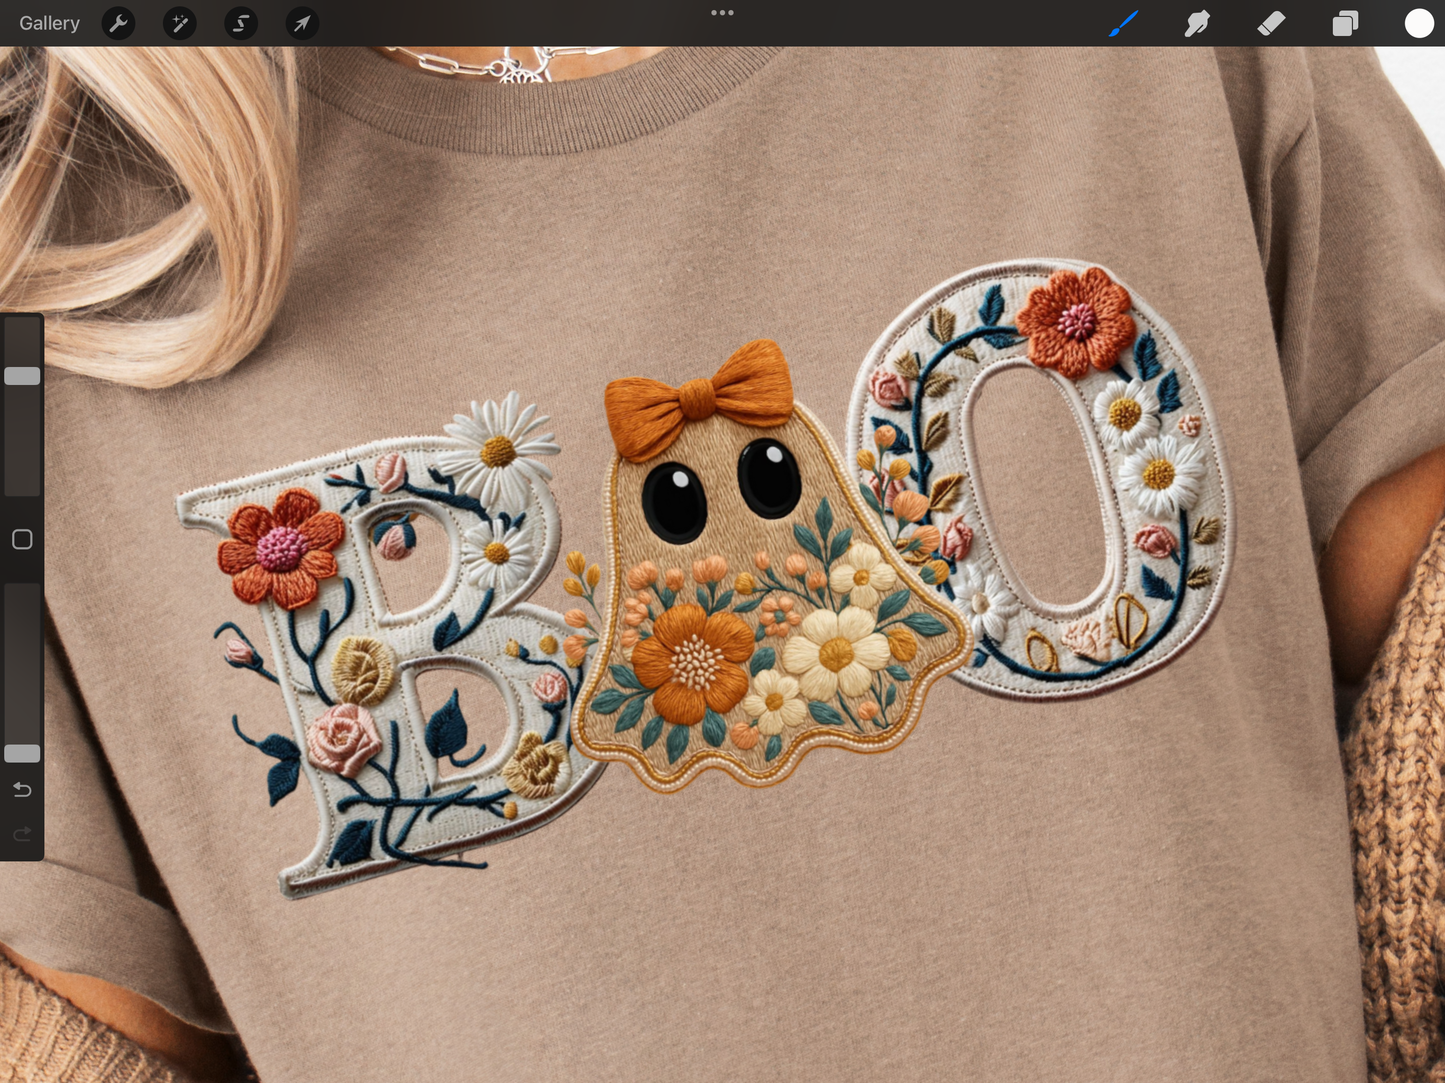This screenshot has width=1445, height=1083.
Task: Click the ghost's orange bow on canvas
Action: click(x=699, y=395)
